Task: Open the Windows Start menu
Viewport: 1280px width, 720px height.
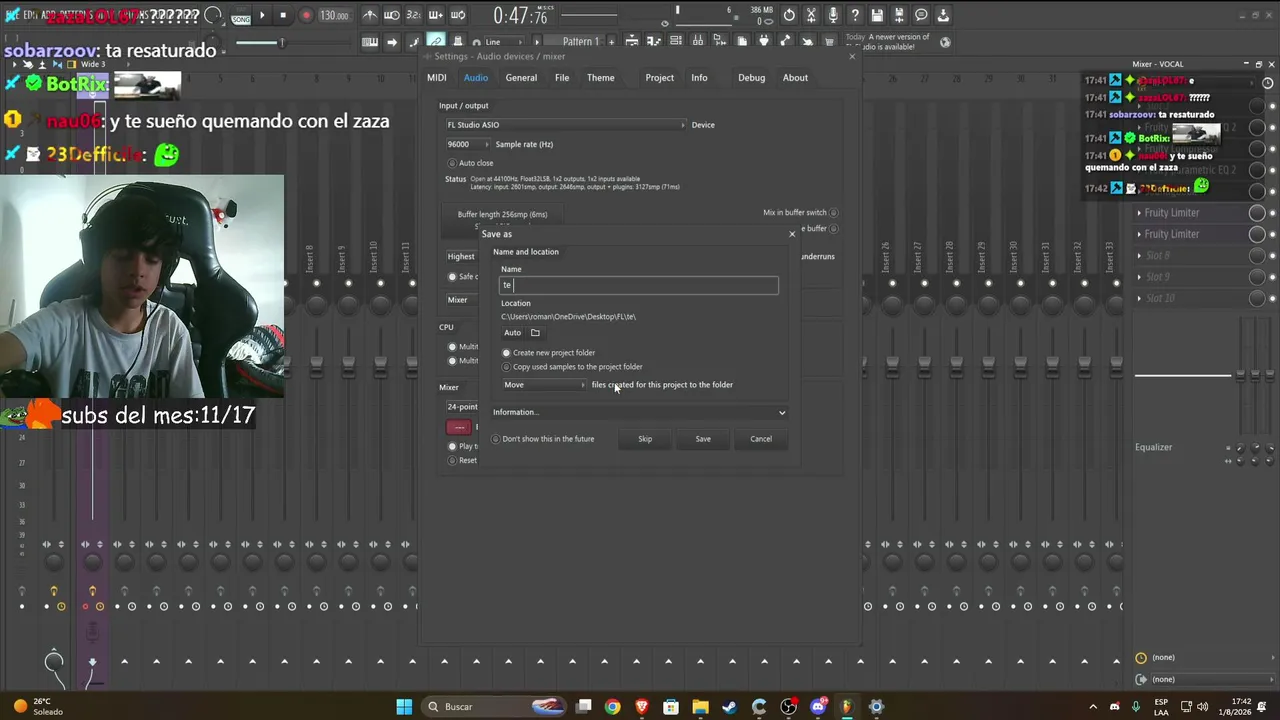Action: 404,707
